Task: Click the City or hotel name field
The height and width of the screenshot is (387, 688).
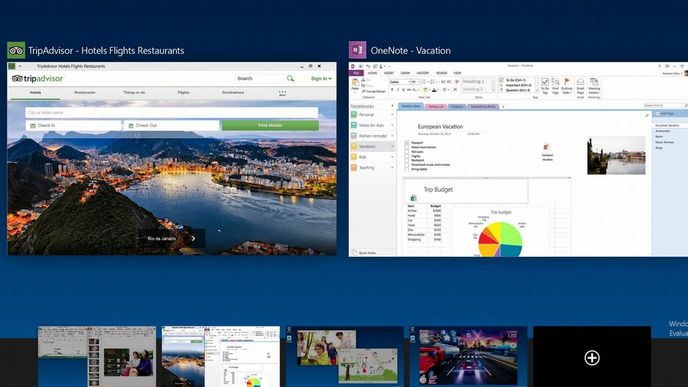Action: point(172,113)
